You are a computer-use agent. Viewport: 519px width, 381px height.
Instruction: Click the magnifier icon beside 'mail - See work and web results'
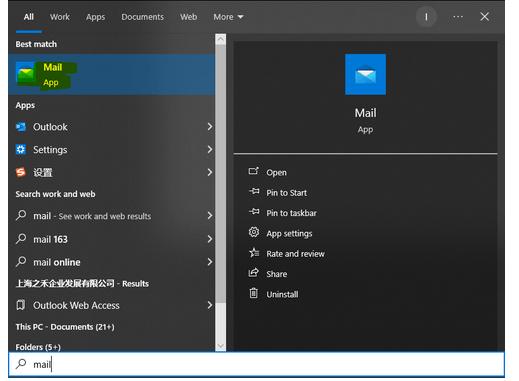click(21, 215)
